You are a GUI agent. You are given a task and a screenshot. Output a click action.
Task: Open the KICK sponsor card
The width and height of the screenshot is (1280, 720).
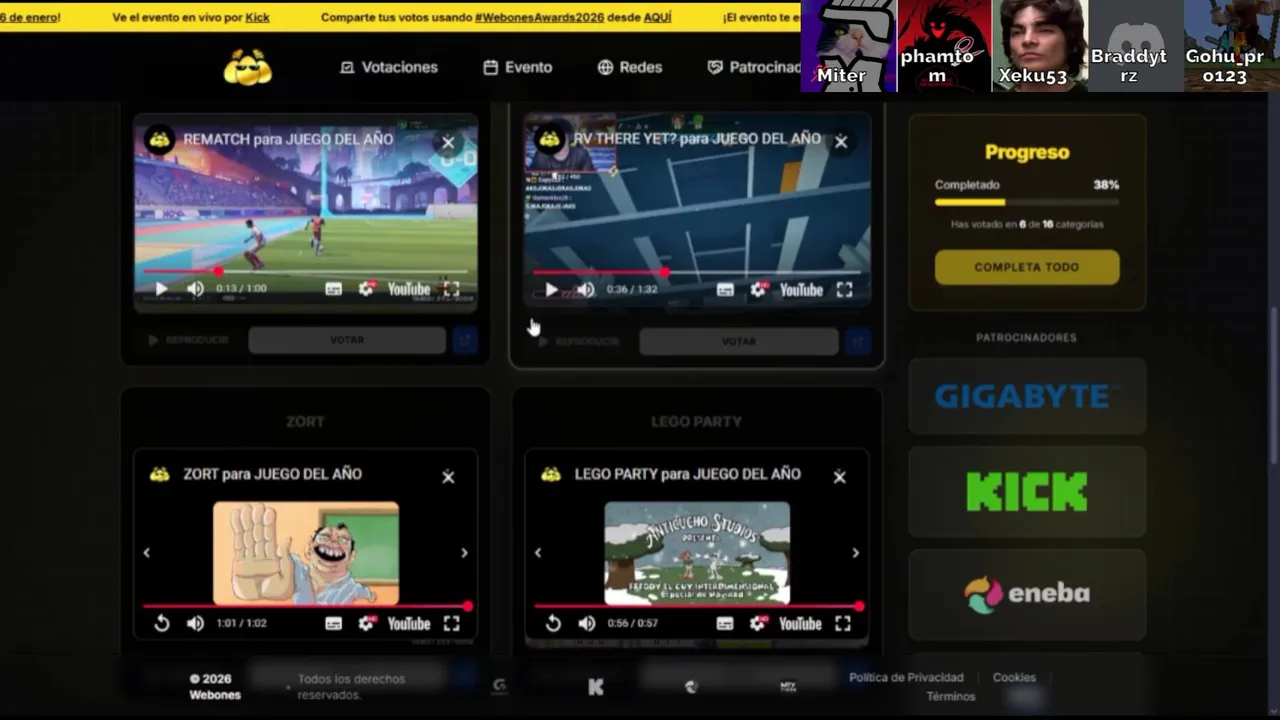point(1027,492)
